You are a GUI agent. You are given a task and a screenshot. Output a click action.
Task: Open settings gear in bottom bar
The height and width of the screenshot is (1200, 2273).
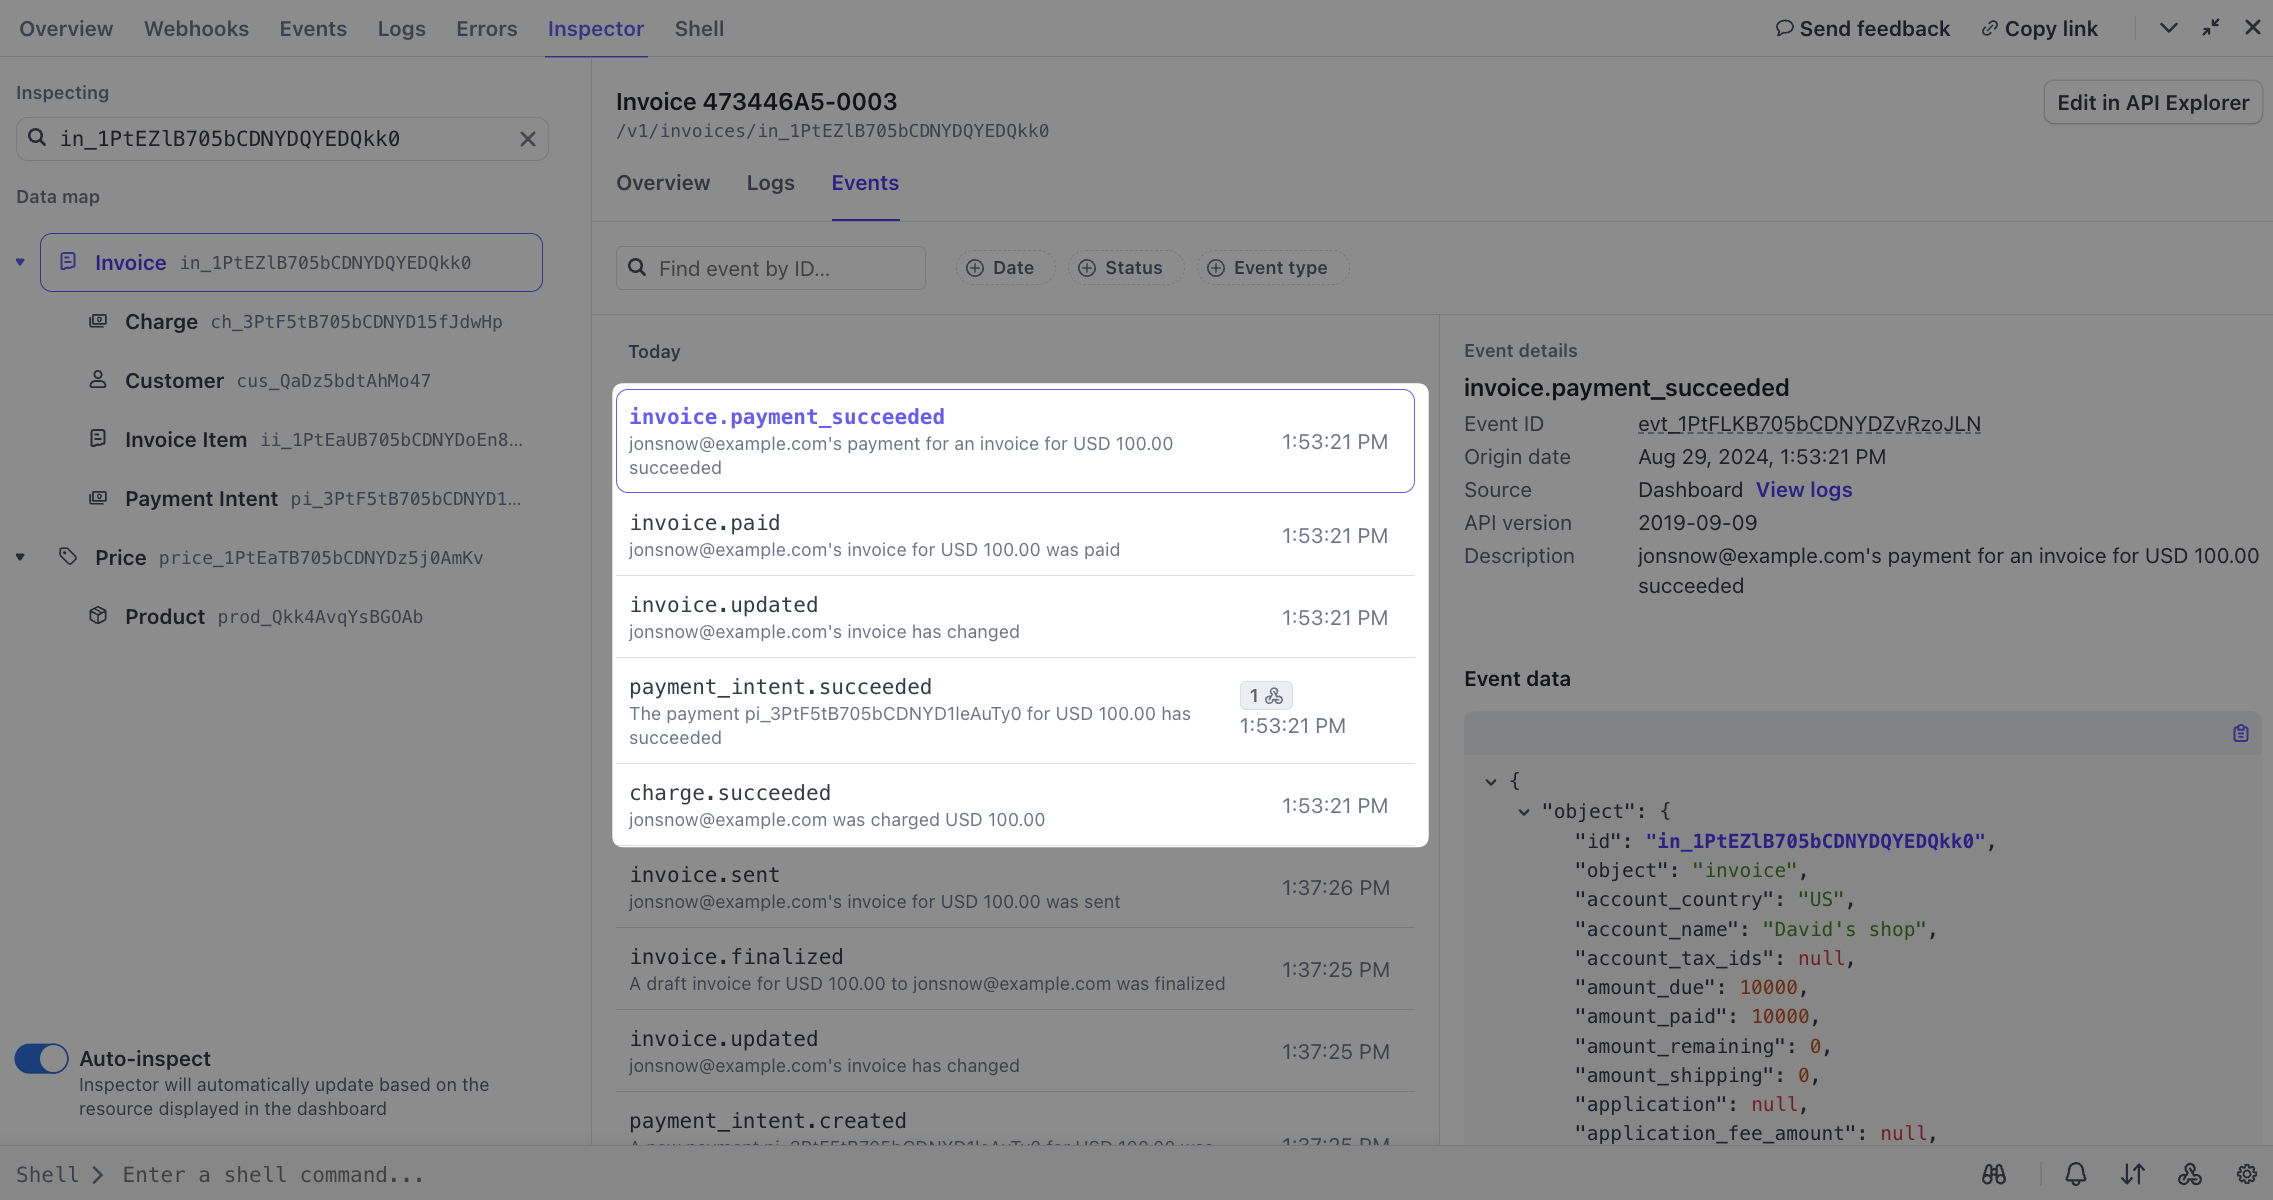pos(2247,1174)
